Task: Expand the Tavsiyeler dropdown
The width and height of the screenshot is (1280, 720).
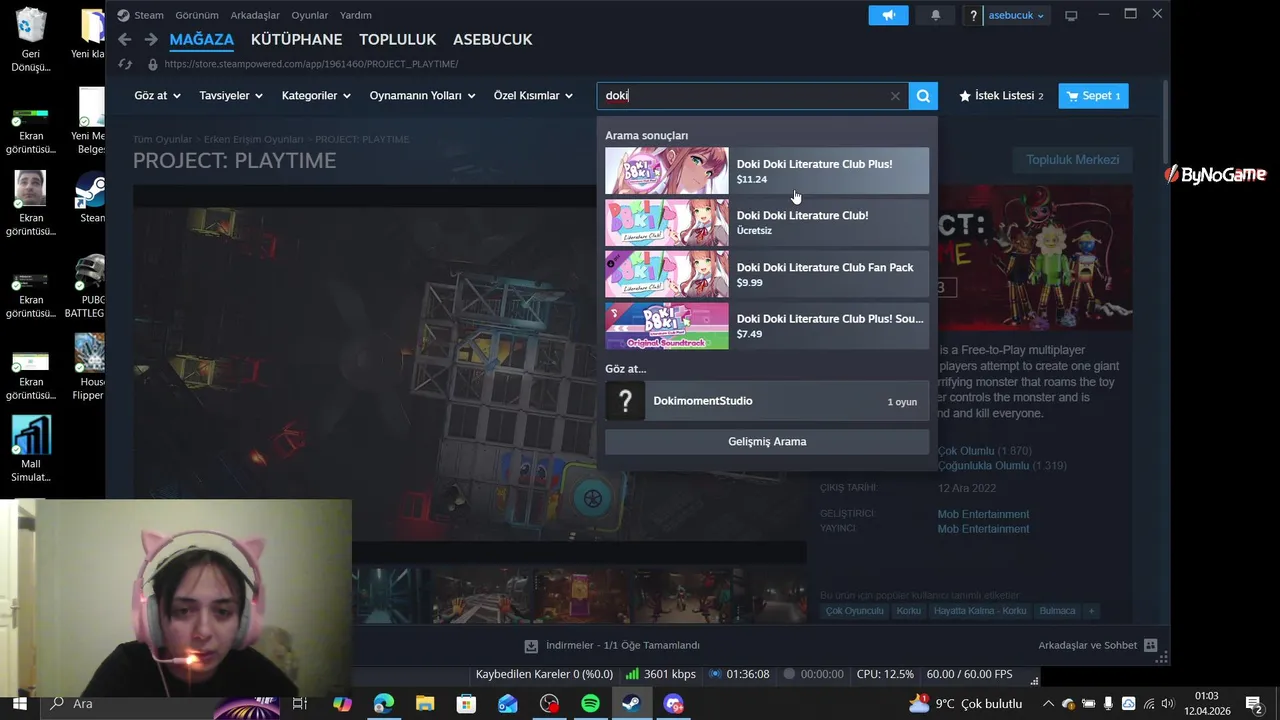Action: click(x=231, y=96)
